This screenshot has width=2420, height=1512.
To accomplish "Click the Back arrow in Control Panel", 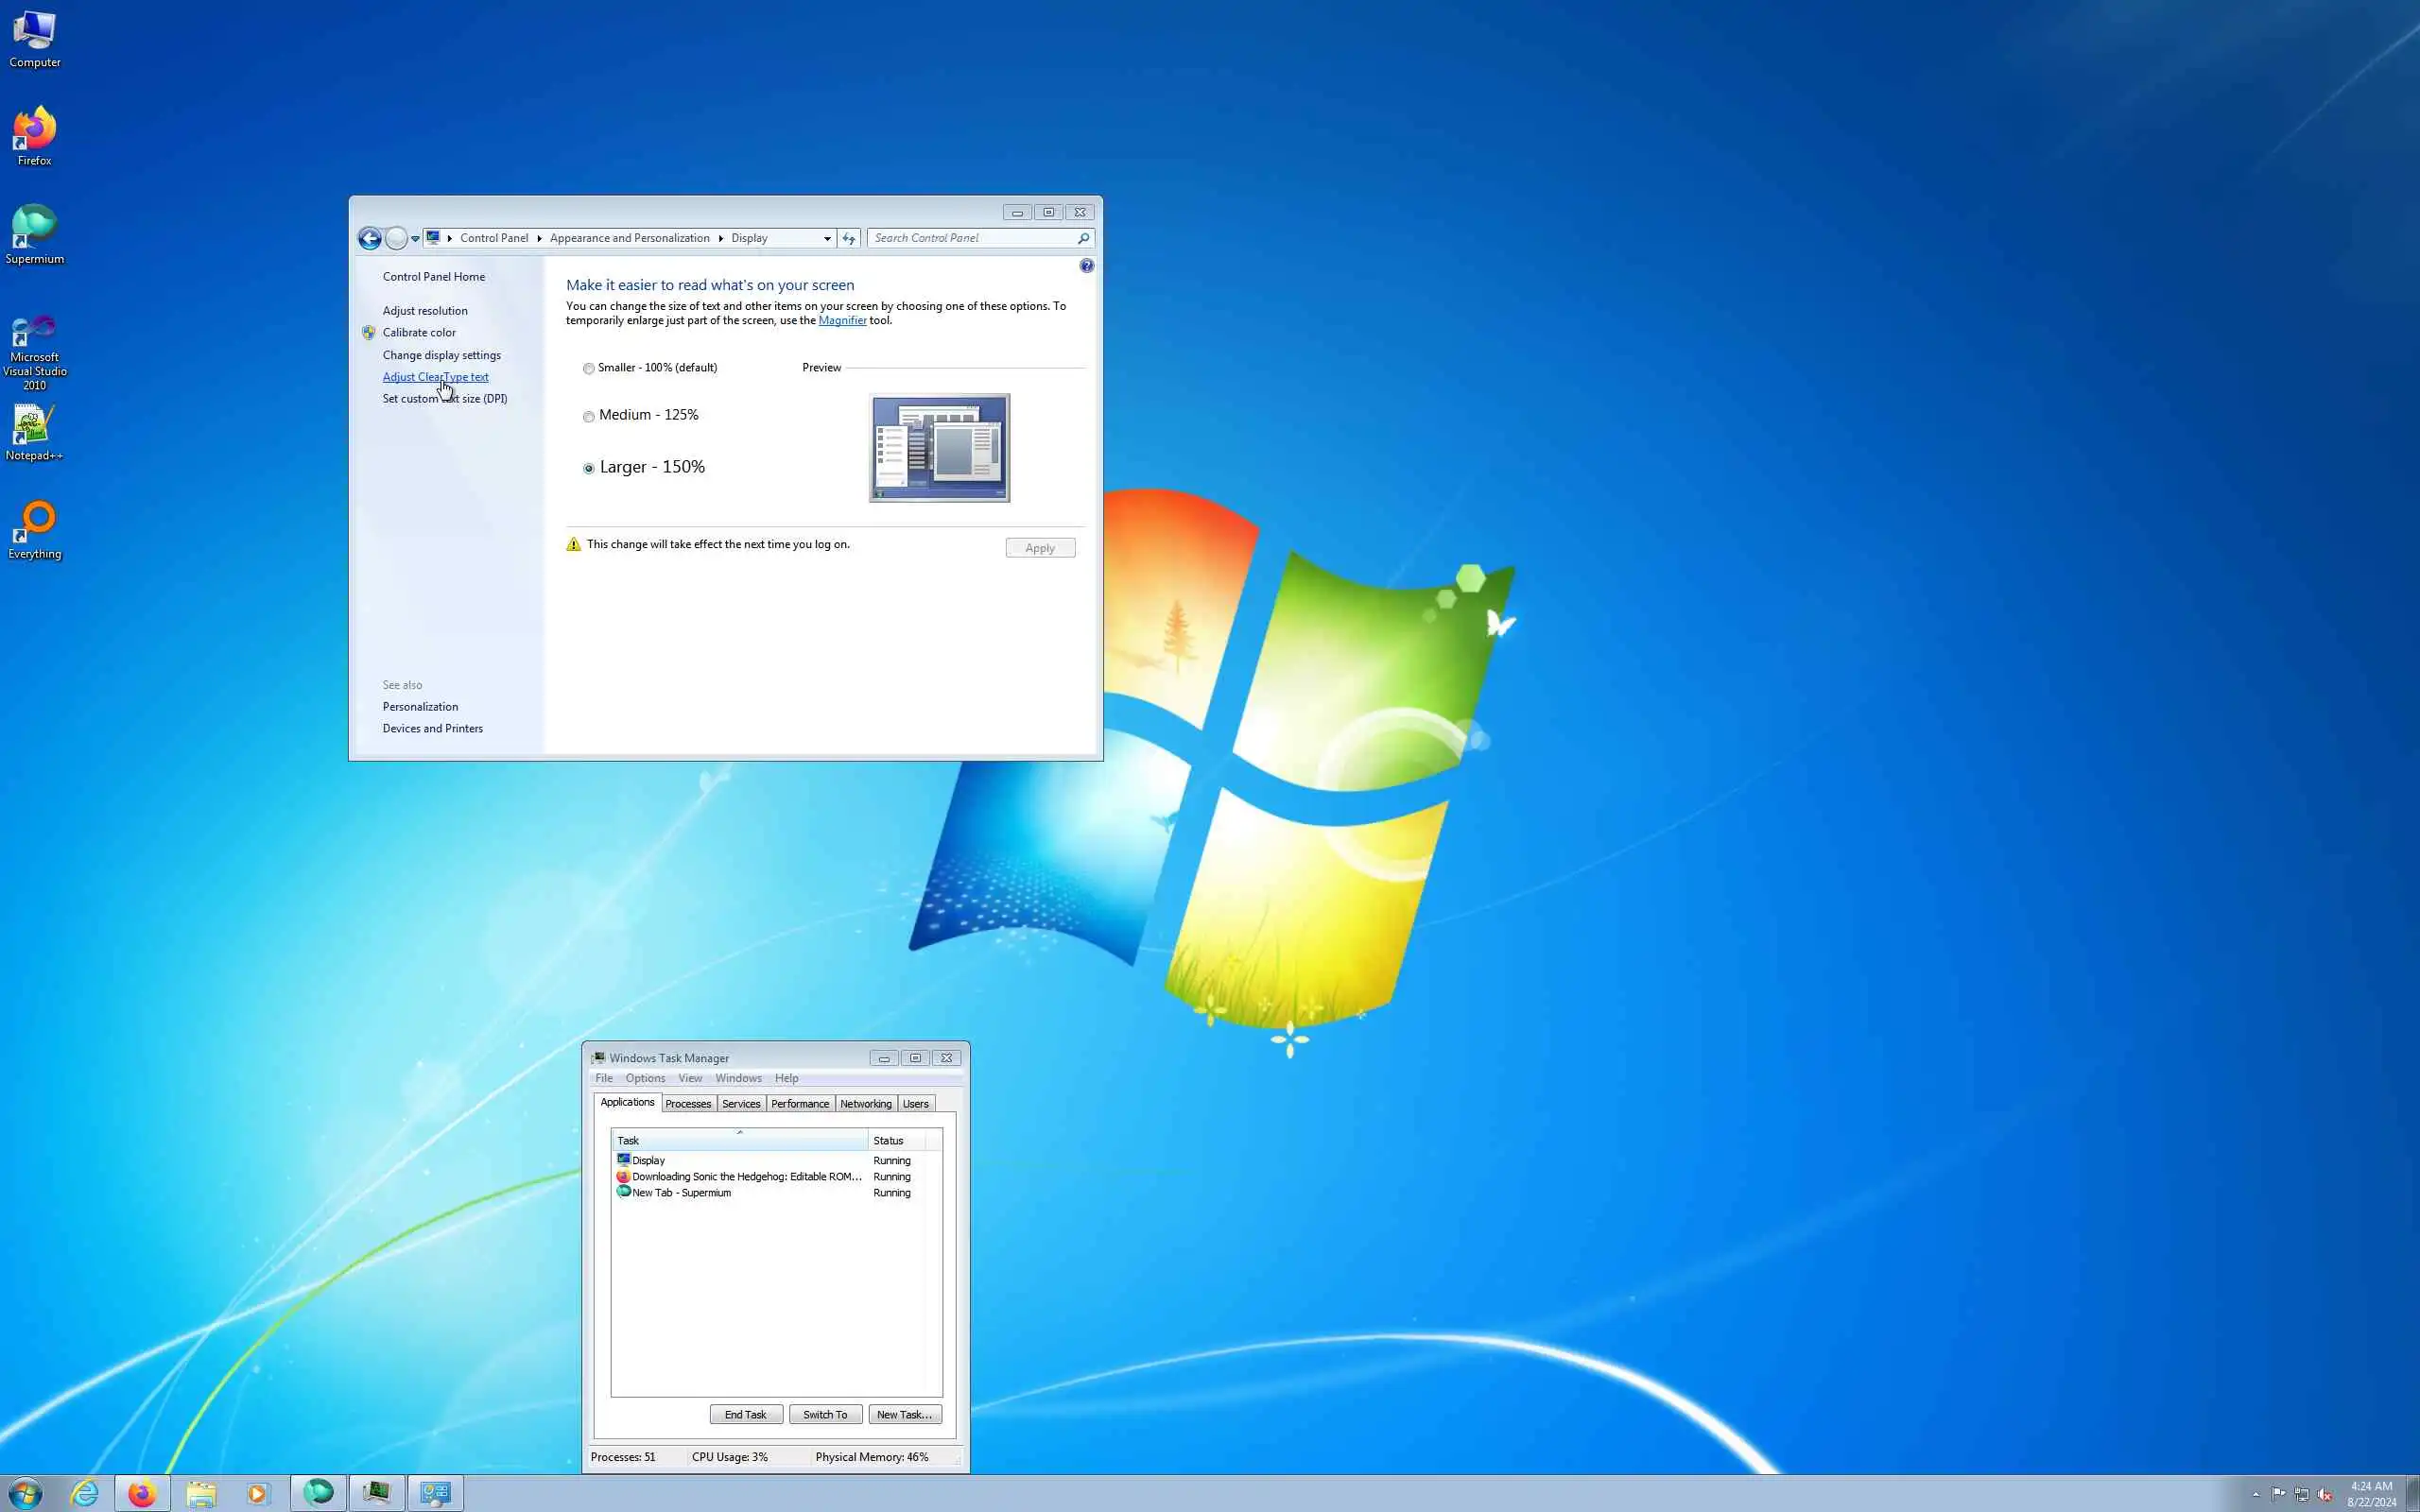I will coord(369,238).
